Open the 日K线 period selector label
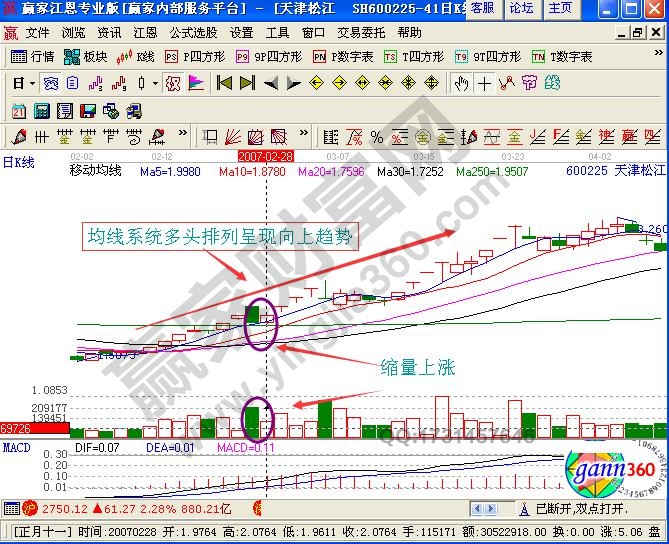This screenshot has width=669, height=544. point(19,158)
